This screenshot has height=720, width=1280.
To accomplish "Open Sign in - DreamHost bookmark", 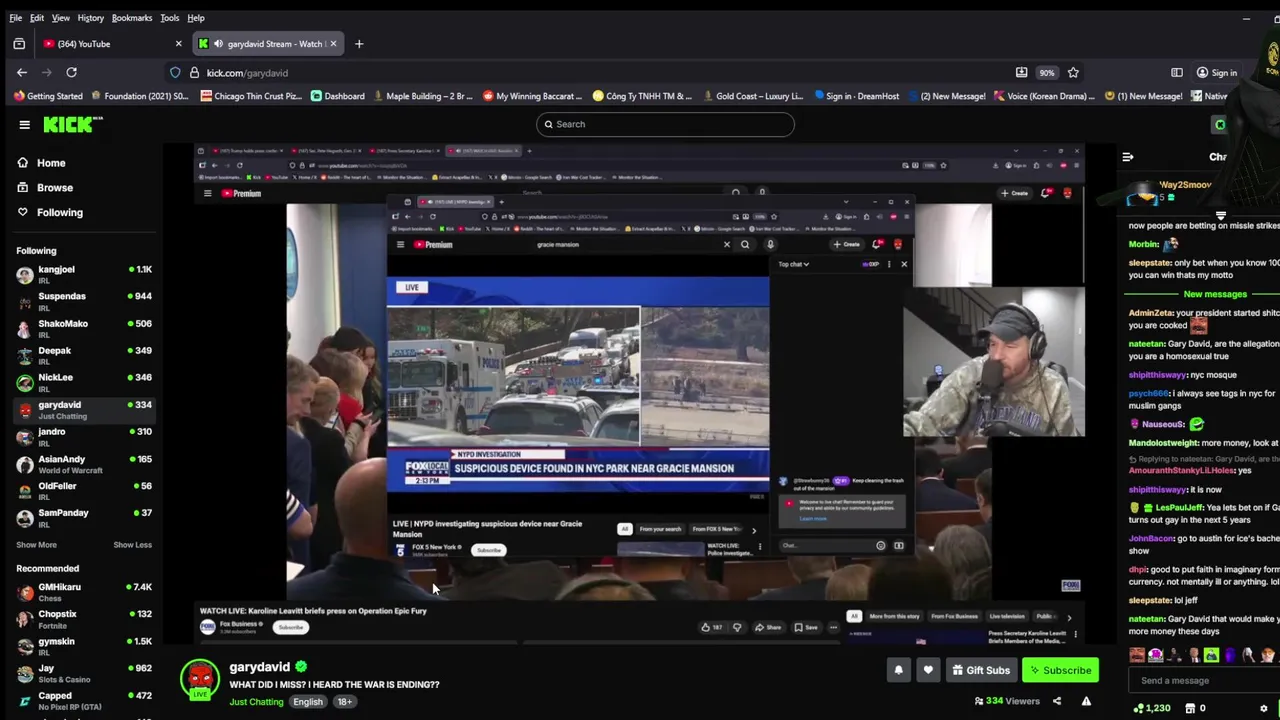I will click(857, 96).
